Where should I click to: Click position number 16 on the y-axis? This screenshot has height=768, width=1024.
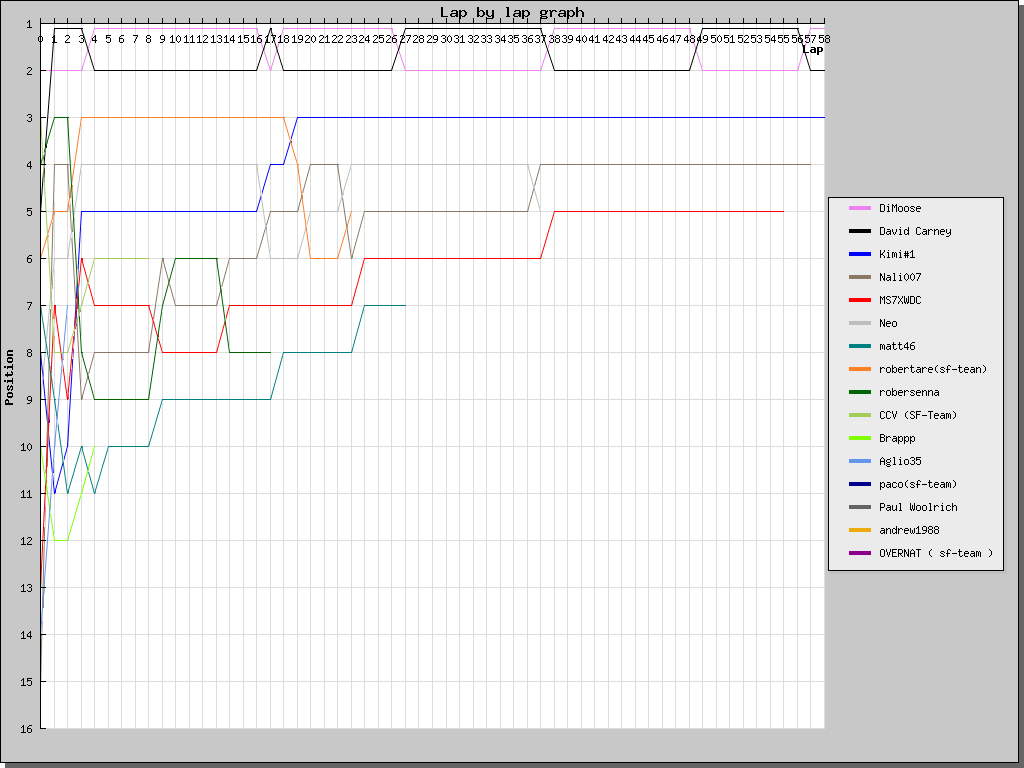(x=25, y=729)
